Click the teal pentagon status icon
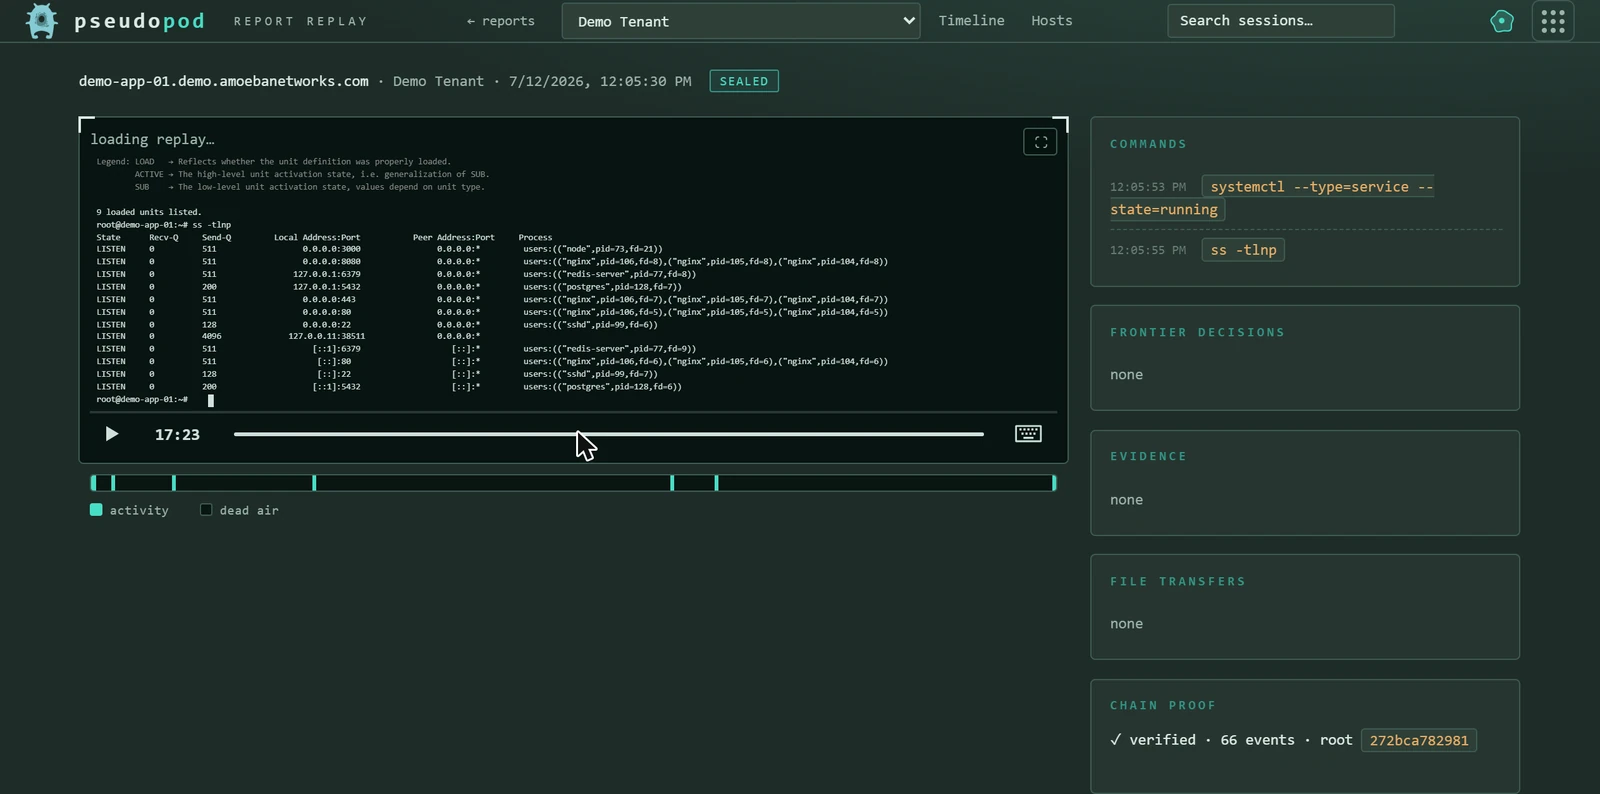Screen dimensions: 1600x794 click(x=1502, y=21)
